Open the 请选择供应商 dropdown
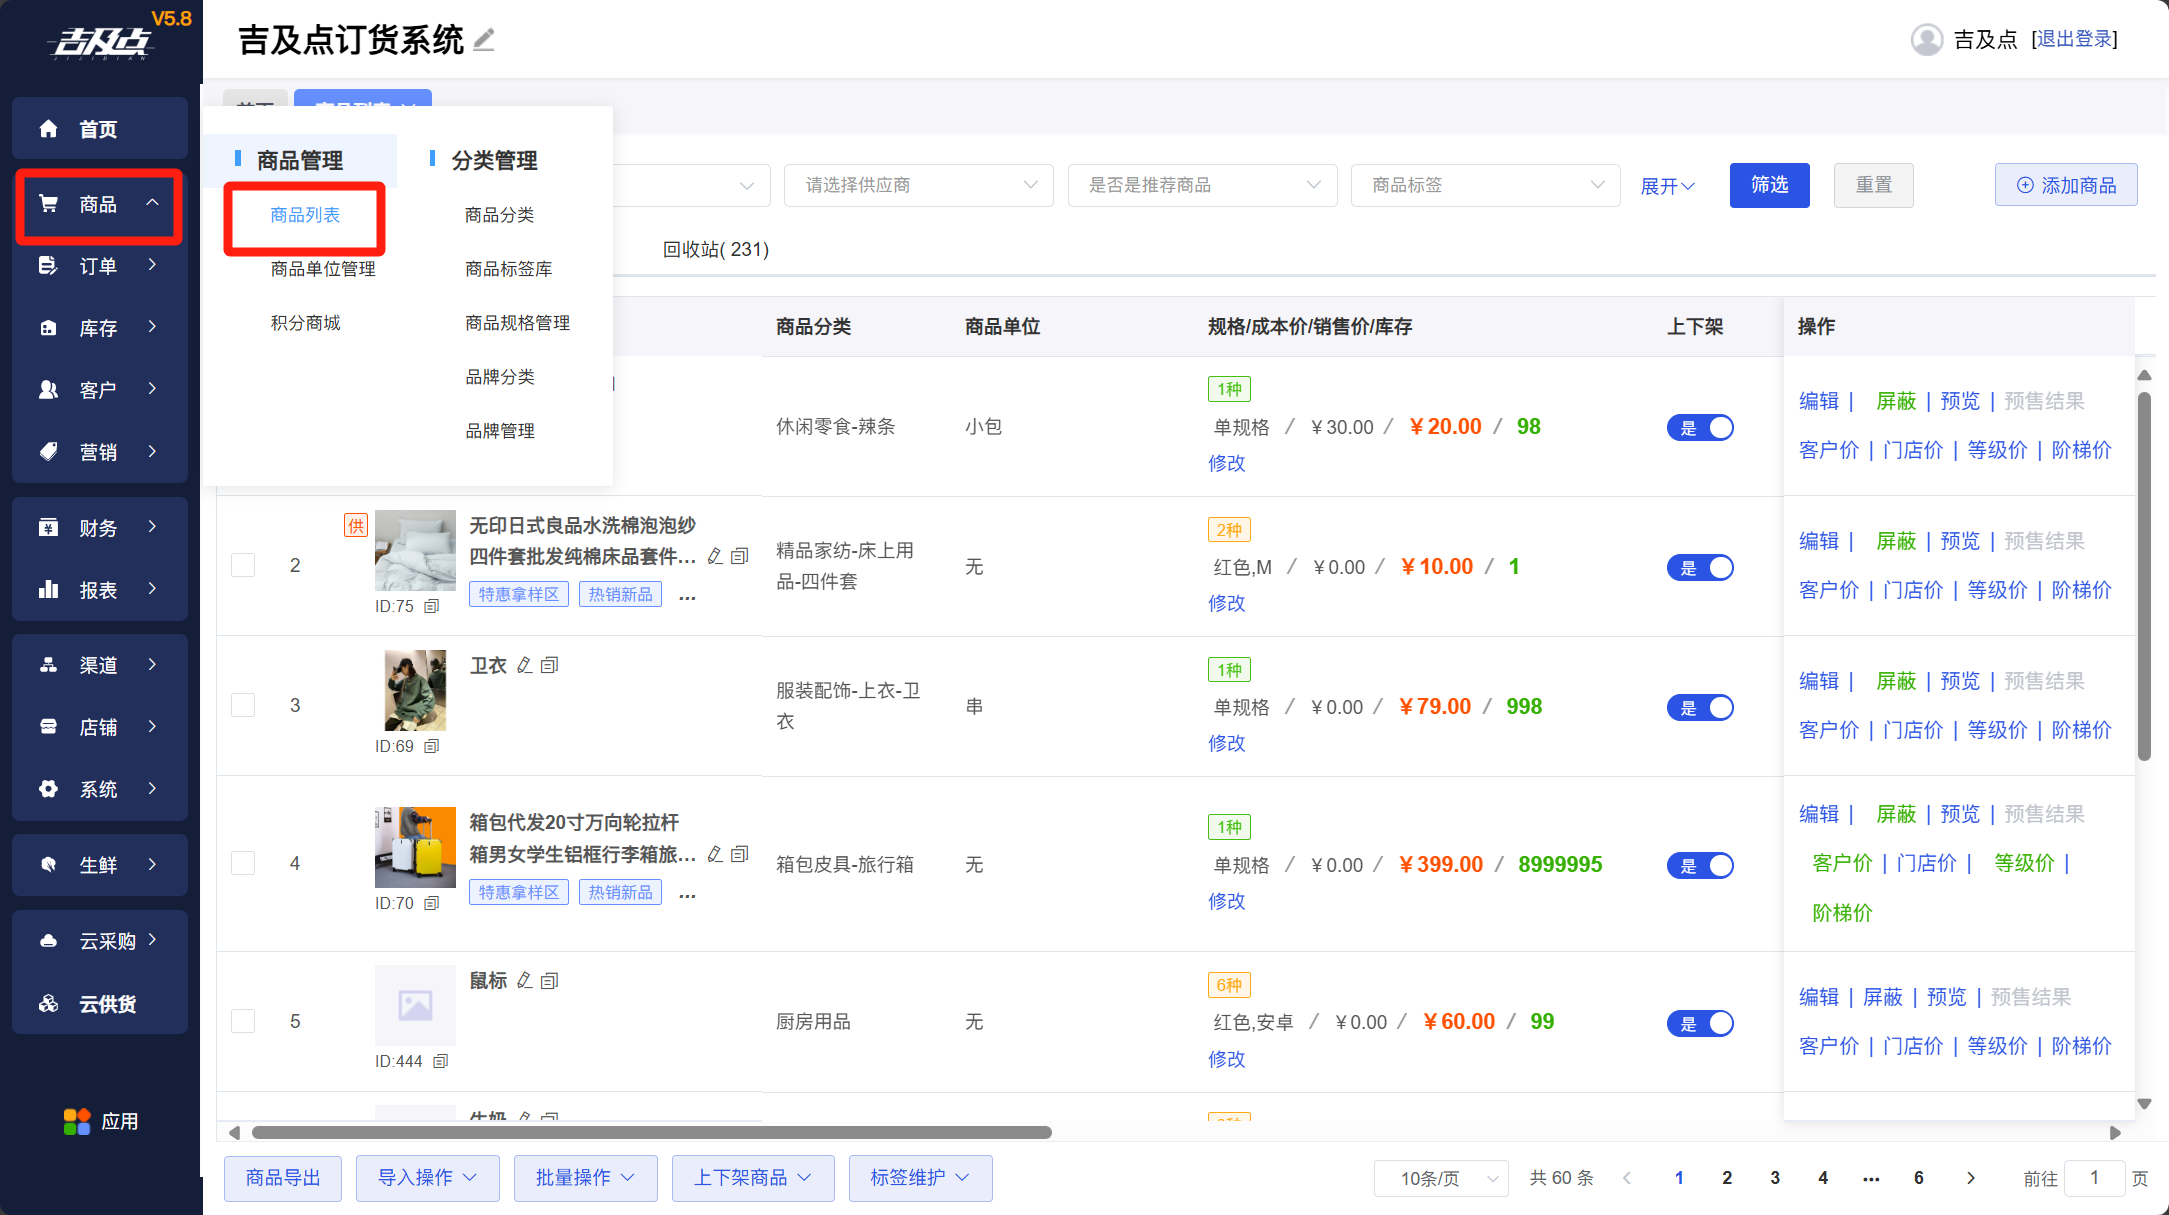This screenshot has width=2169, height=1215. pyautogui.click(x=918, y=185)
